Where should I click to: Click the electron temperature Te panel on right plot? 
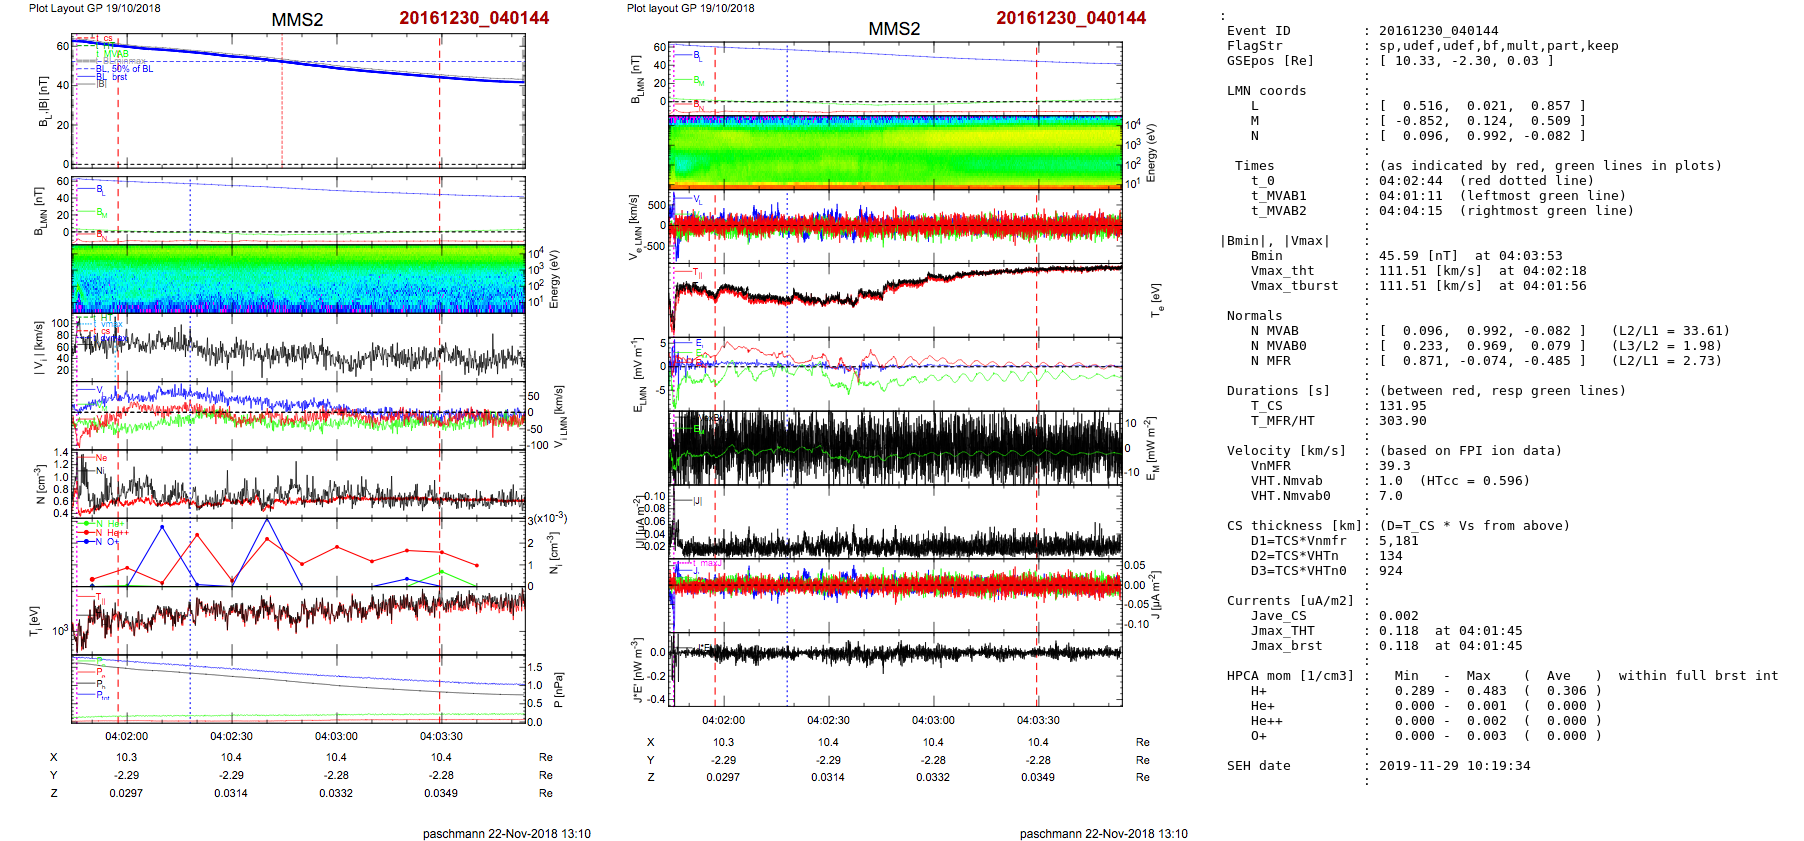pos(895,299)
